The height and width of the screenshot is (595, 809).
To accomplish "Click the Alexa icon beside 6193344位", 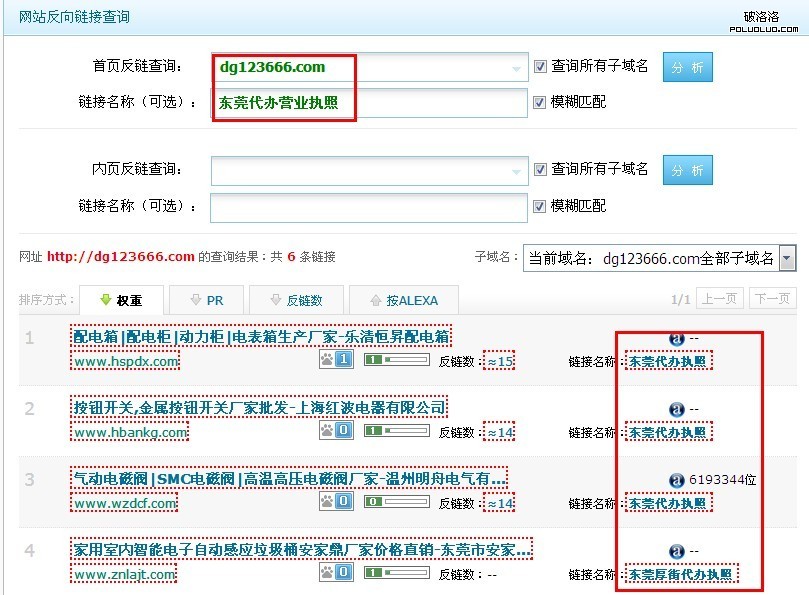I will click(x=676, y=480).
